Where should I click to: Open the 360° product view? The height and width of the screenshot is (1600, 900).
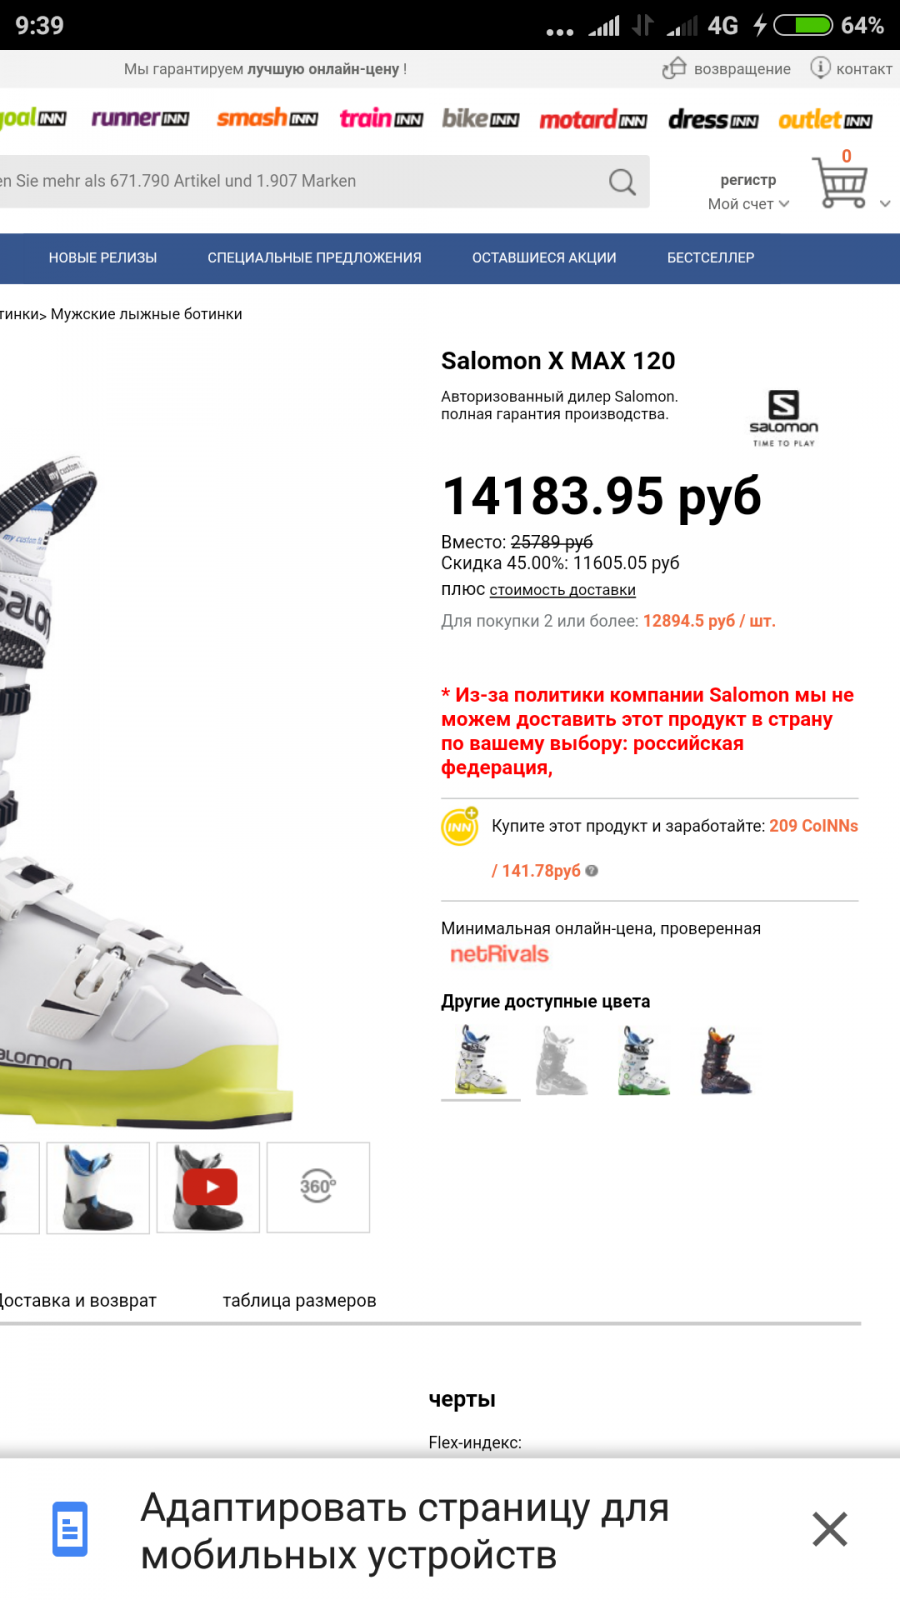point(318,1187)
